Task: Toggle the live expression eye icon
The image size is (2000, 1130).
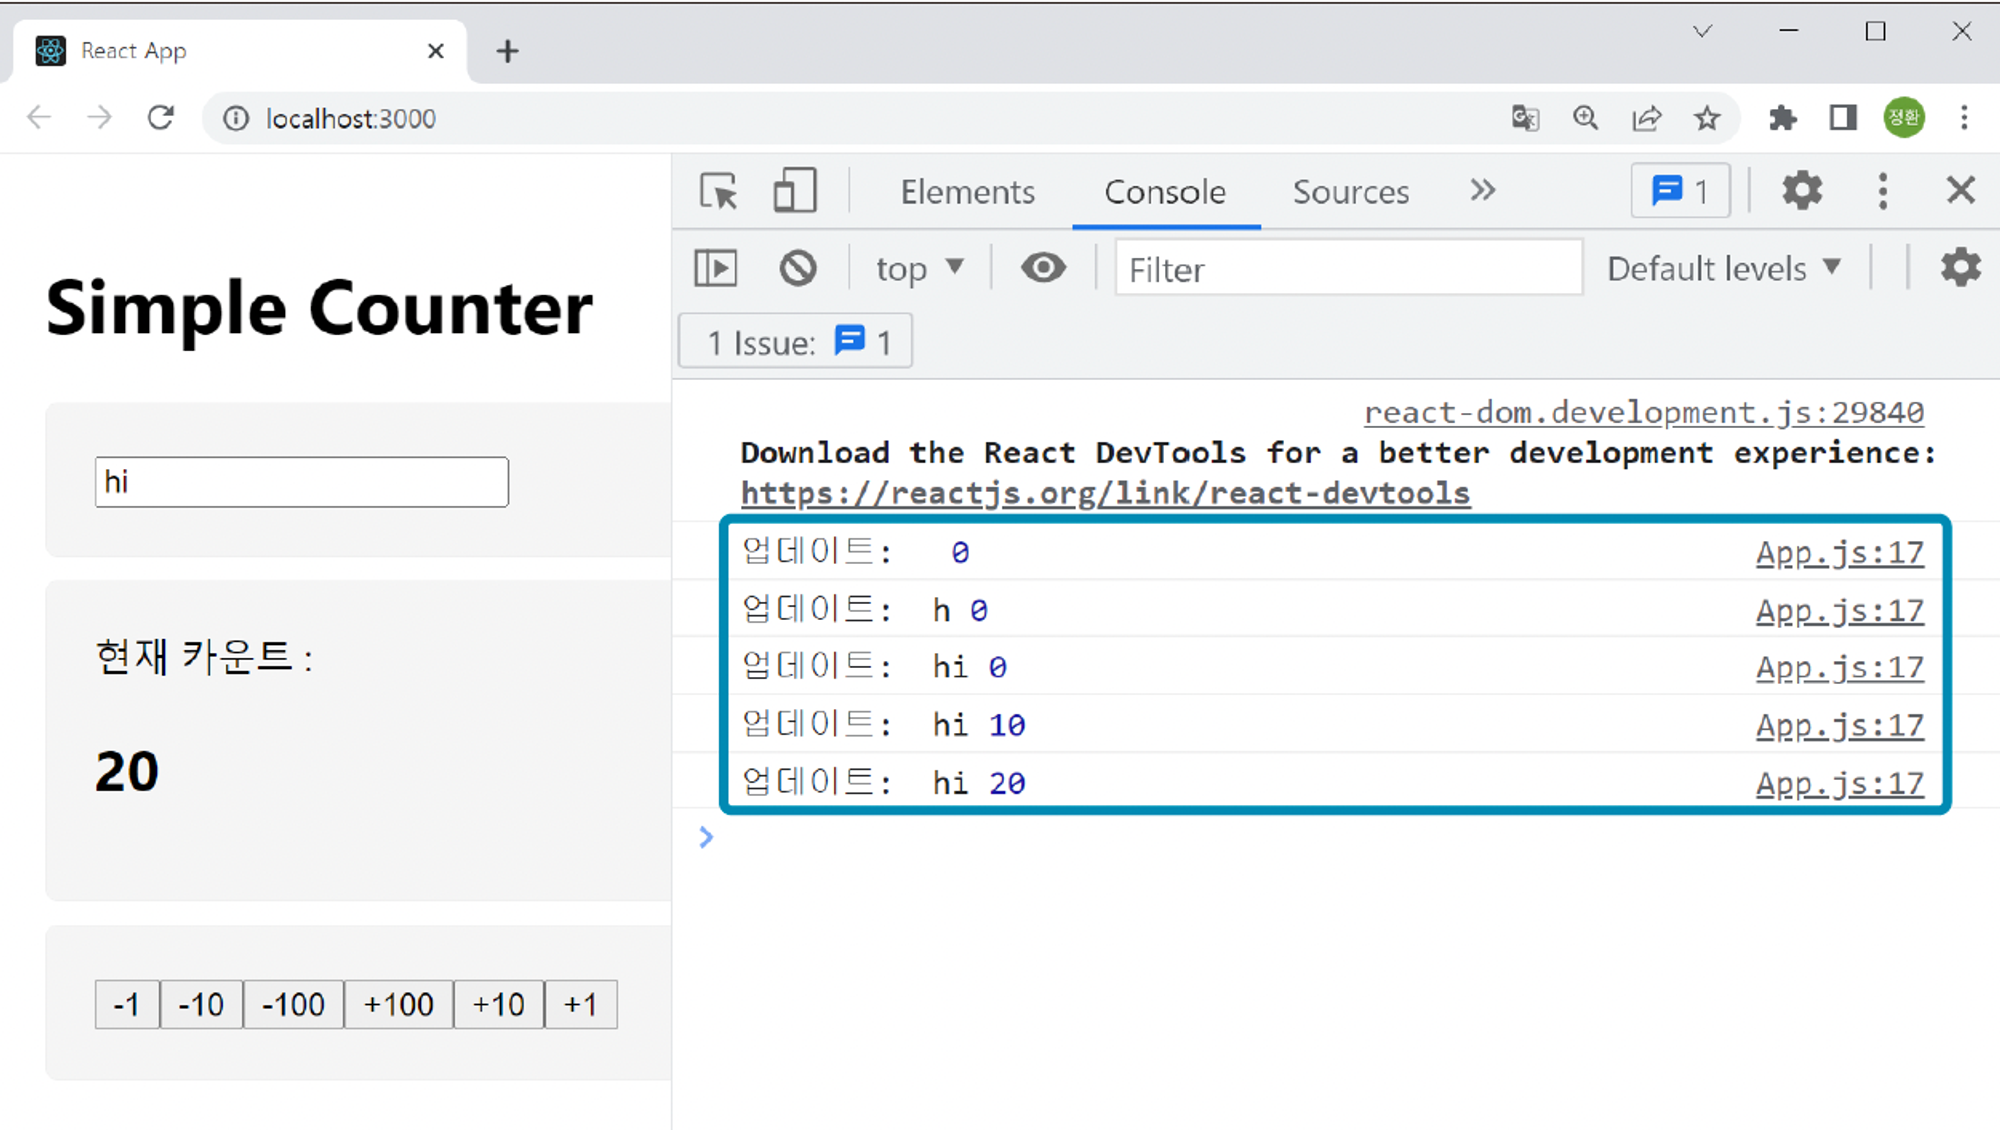Action: (1043, 268)
